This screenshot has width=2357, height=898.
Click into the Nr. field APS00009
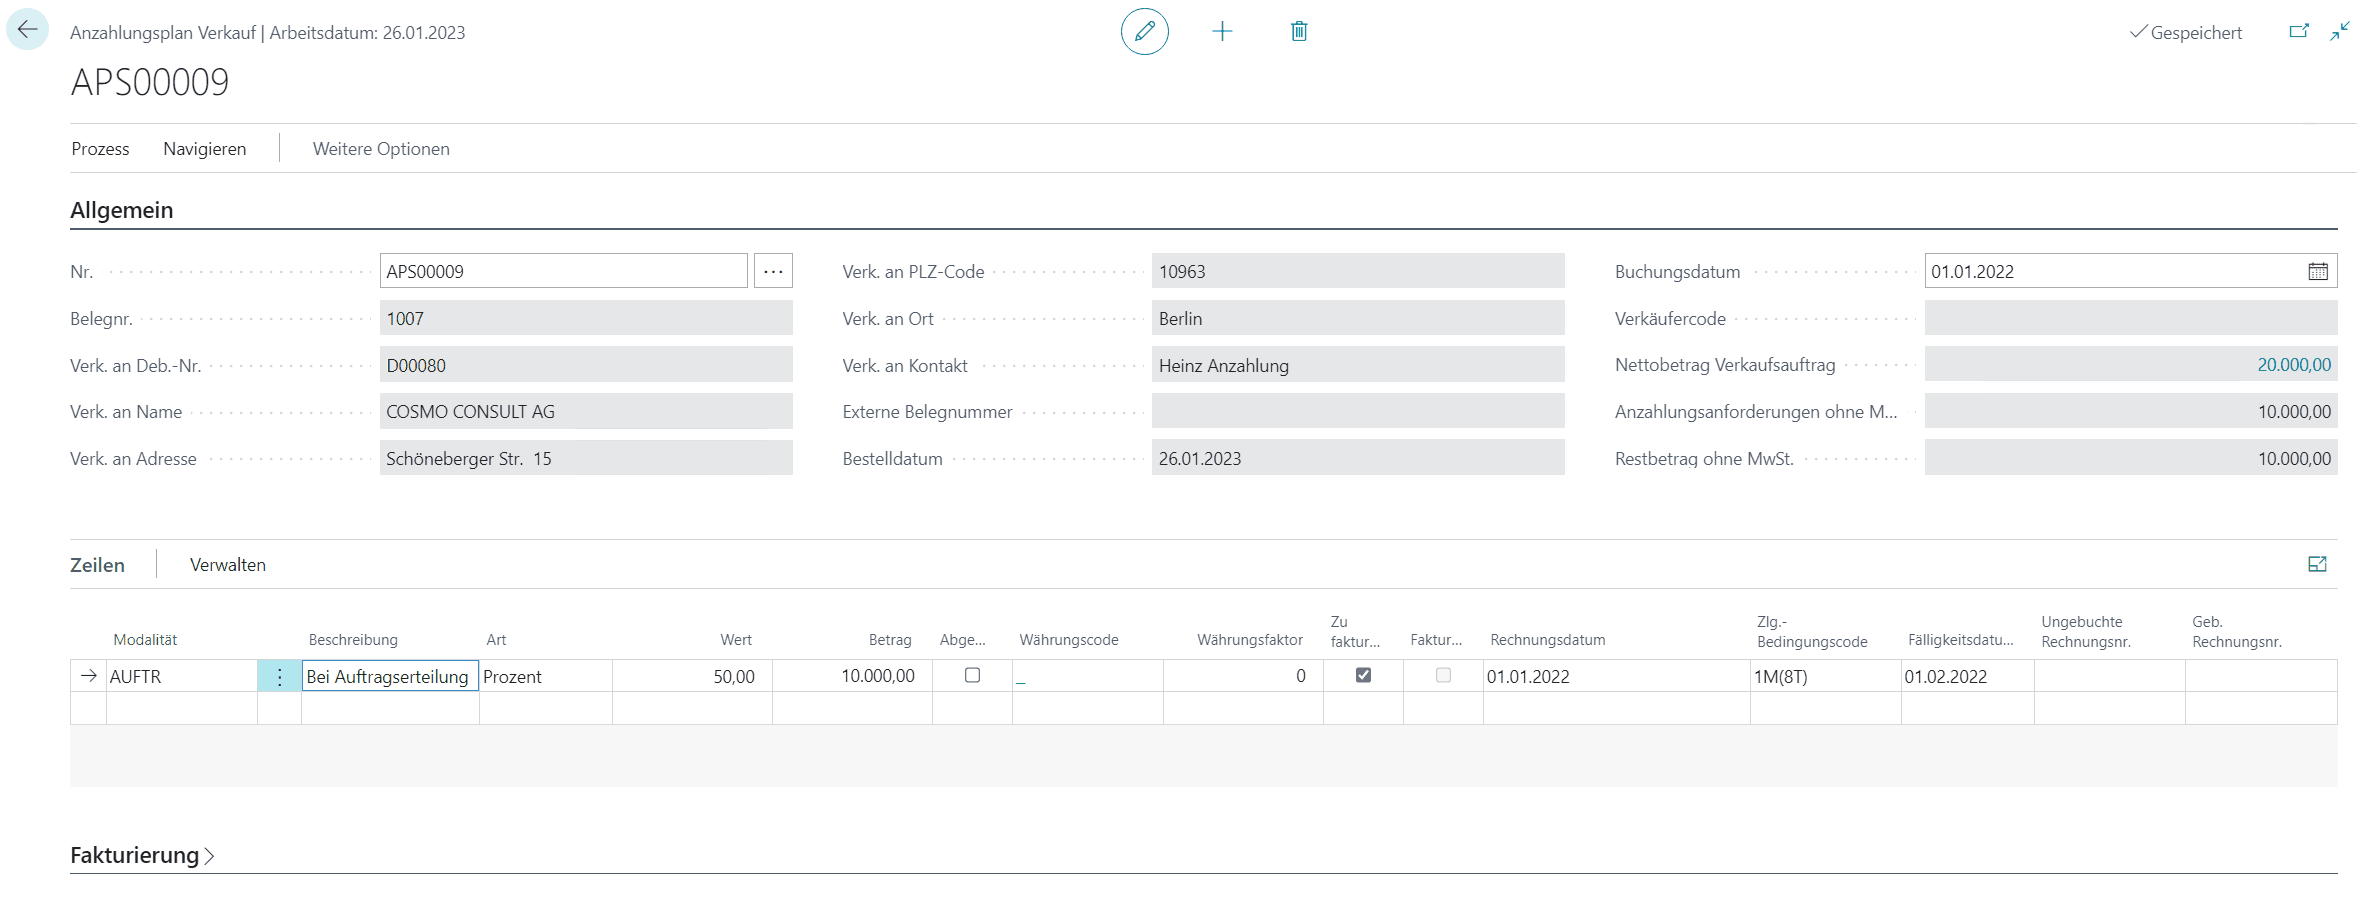(563, 271)
